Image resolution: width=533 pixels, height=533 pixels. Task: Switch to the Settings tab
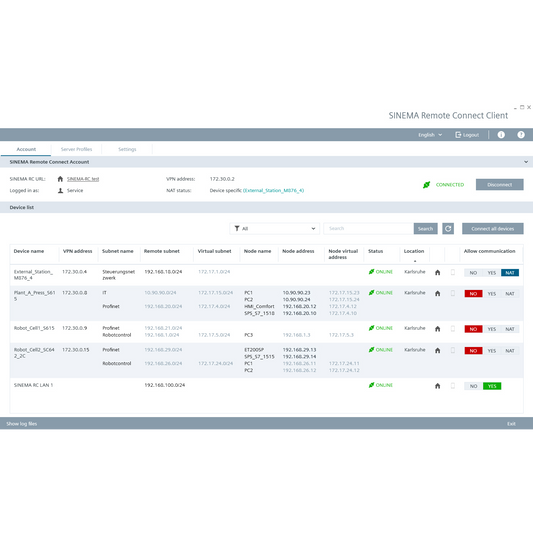(127, 149)
